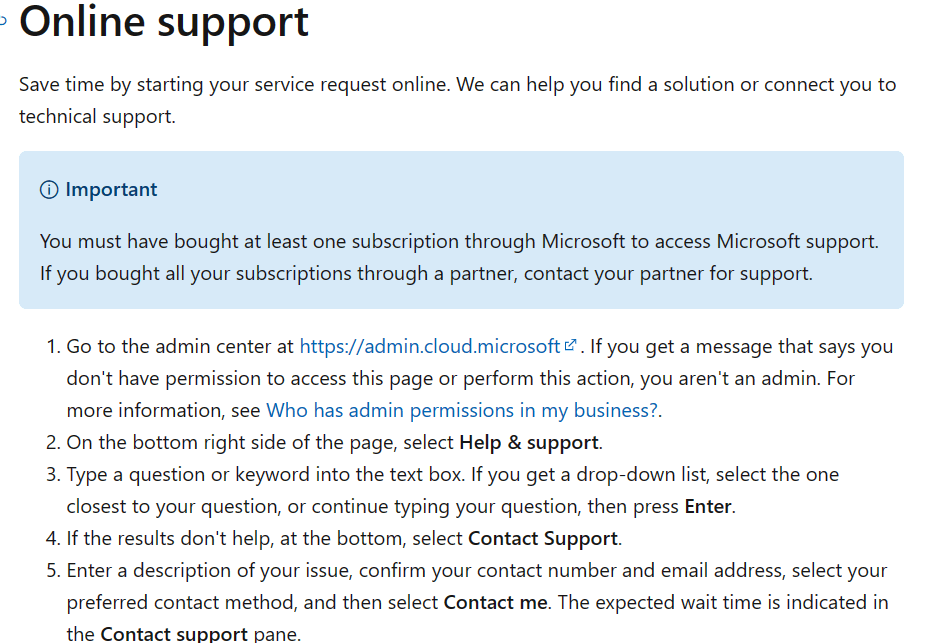The width and height of the screenshot is (930, 643).
Task: Click "Type a question or keyword" step text
Action: 250,474
